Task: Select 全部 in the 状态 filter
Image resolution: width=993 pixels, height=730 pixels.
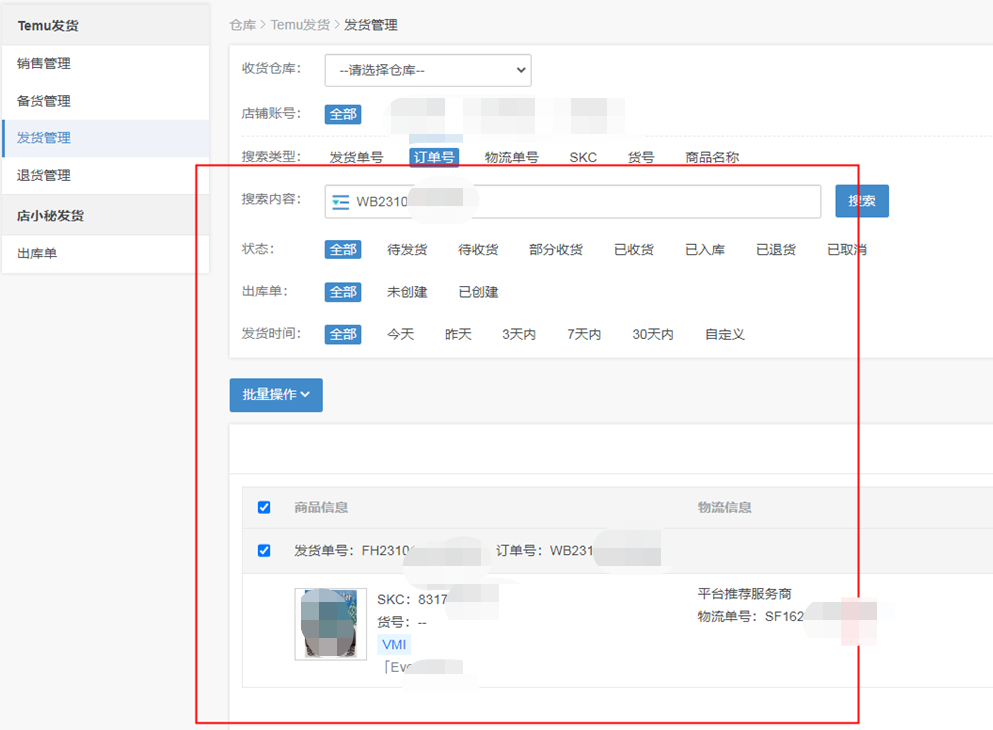Action: (x=343, y=250)
